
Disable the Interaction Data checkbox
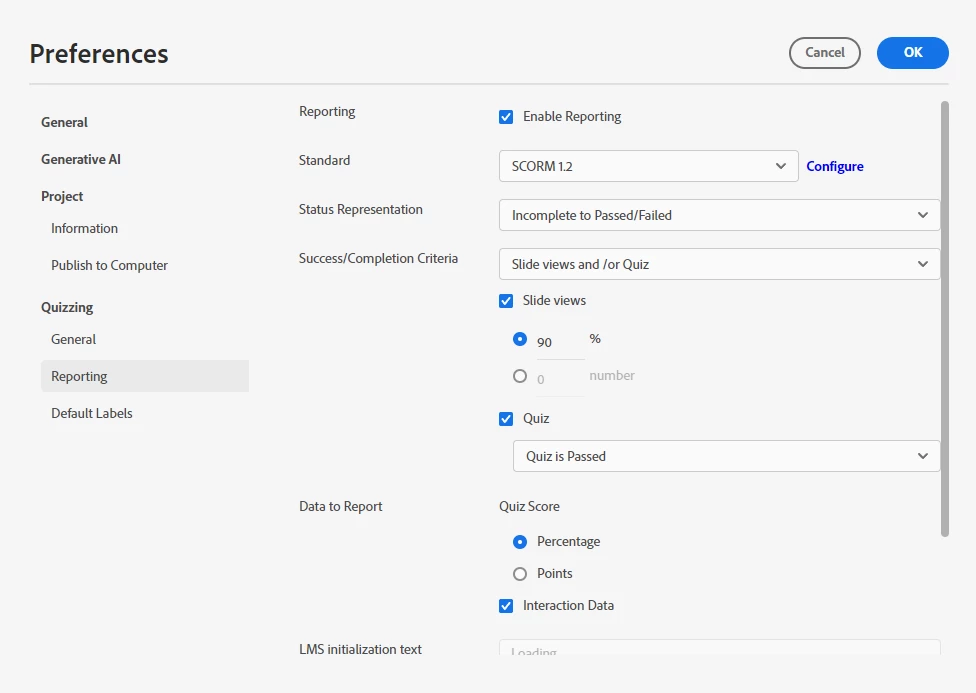[506, 606]
